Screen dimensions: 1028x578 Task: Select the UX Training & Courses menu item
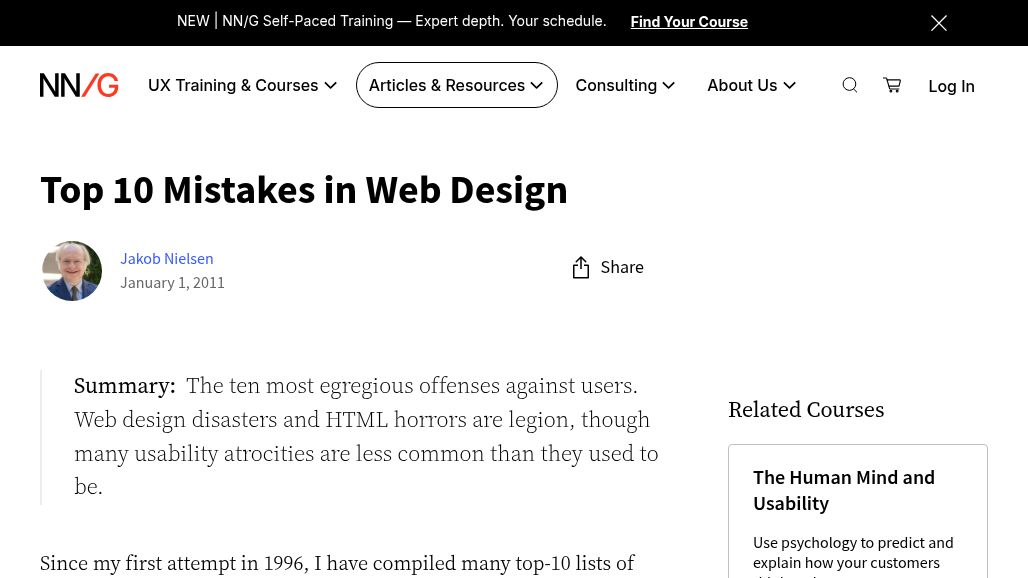233,85
